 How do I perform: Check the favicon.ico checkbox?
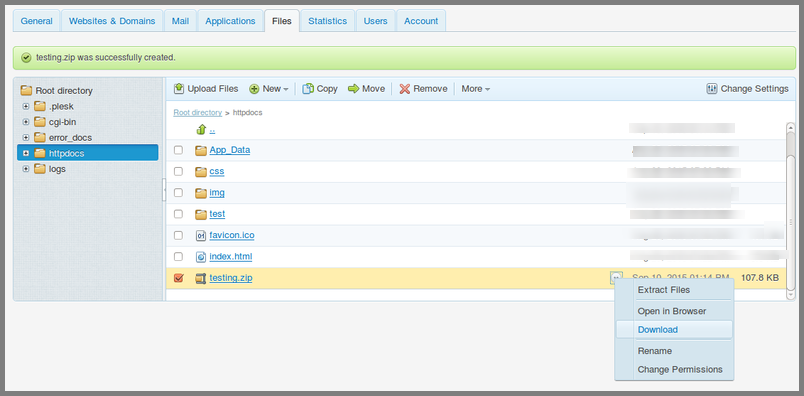(x=178, y=235)
